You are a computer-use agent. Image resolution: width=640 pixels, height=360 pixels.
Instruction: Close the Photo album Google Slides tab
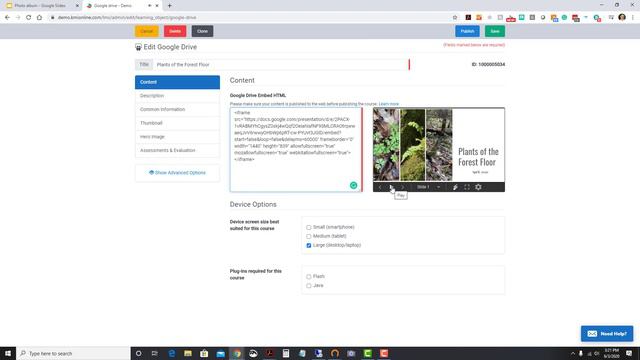[x=77, y=6]
